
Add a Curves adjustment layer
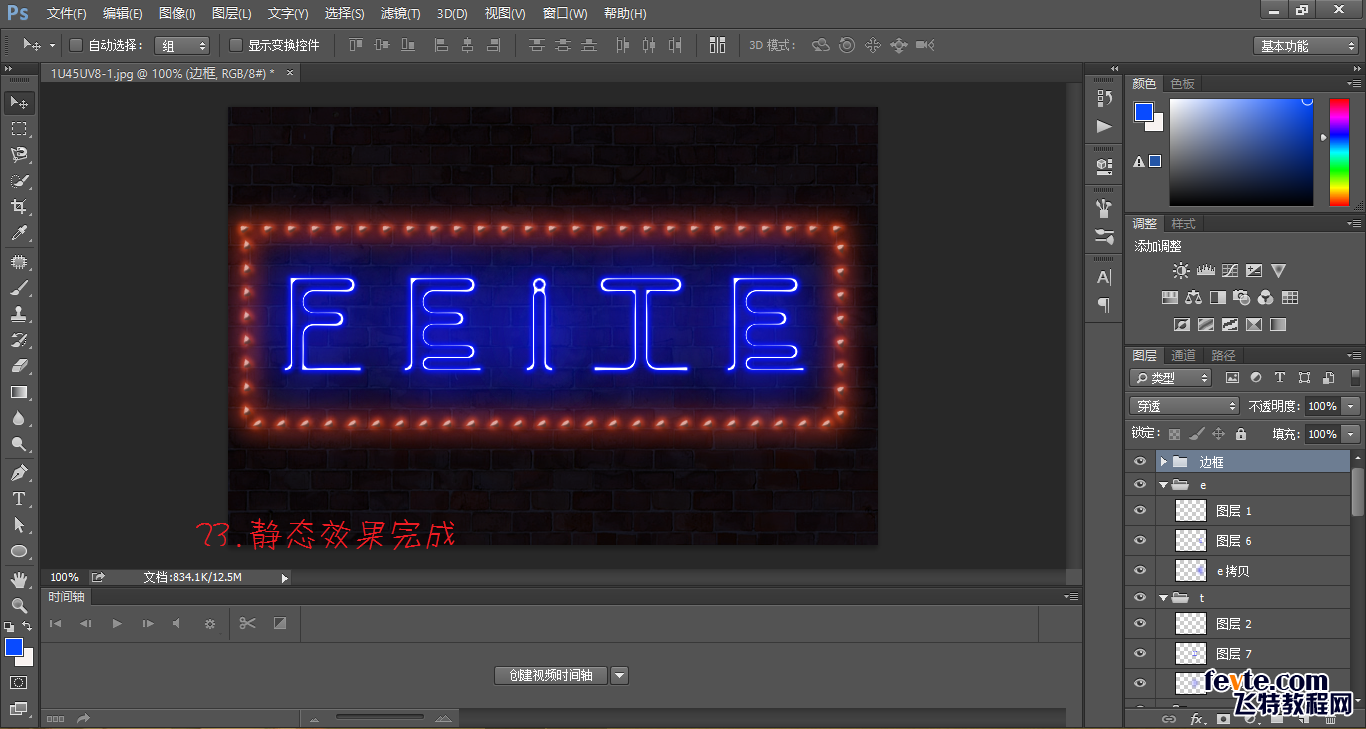click(1228, 270)
